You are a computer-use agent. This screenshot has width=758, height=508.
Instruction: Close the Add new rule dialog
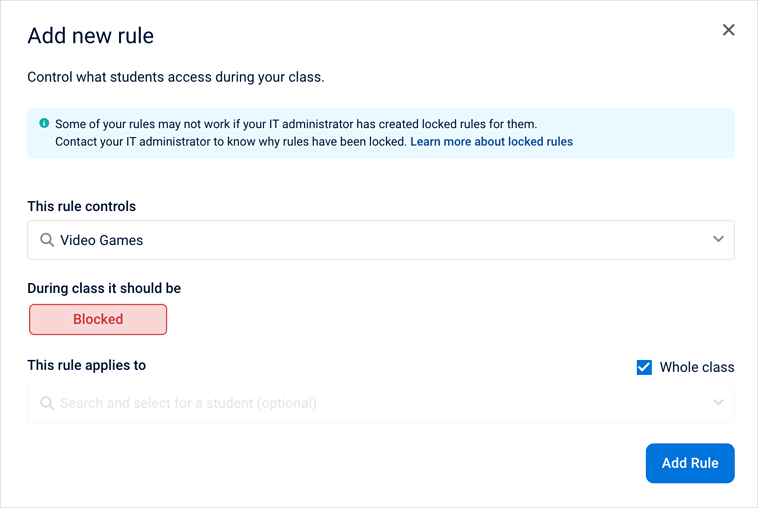point(729,30)
